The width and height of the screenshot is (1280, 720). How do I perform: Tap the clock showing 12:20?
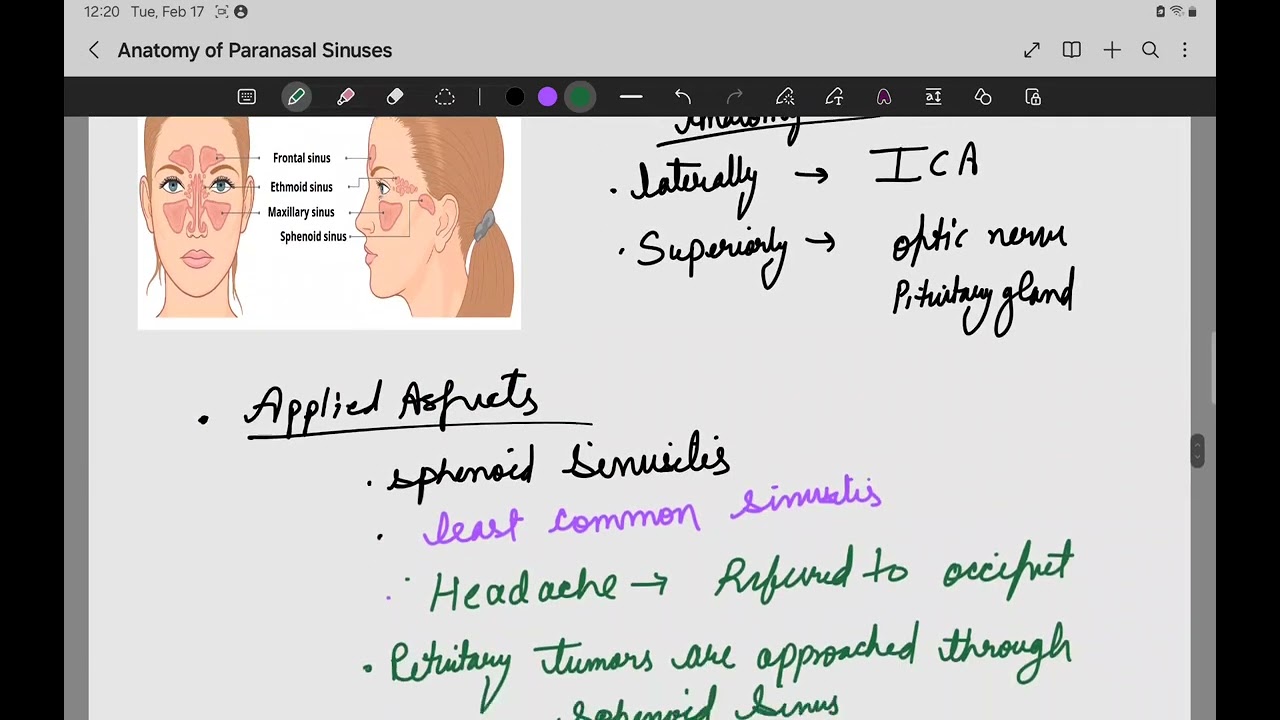tap(102, 12)
